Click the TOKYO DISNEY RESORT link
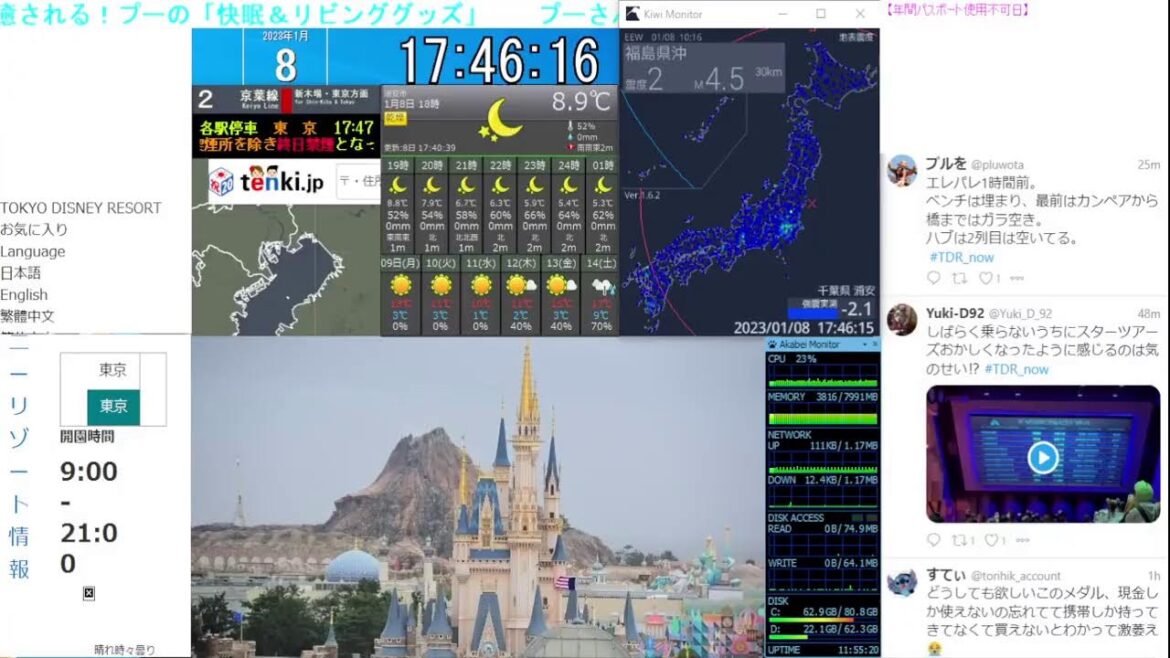This screenshot has height=658, width=1170. pos(82,207)
